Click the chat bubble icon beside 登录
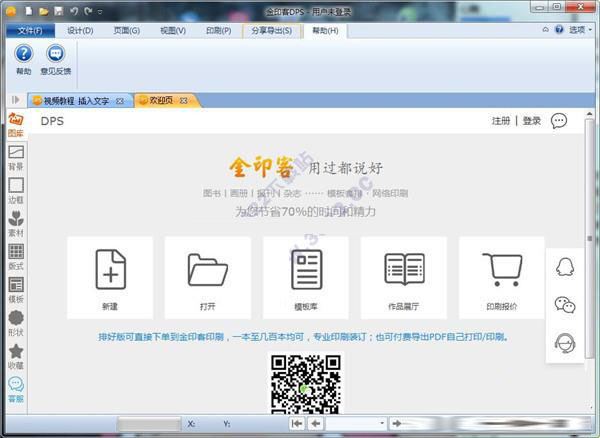Screen dimensions: 600x438 click(559, 121)
